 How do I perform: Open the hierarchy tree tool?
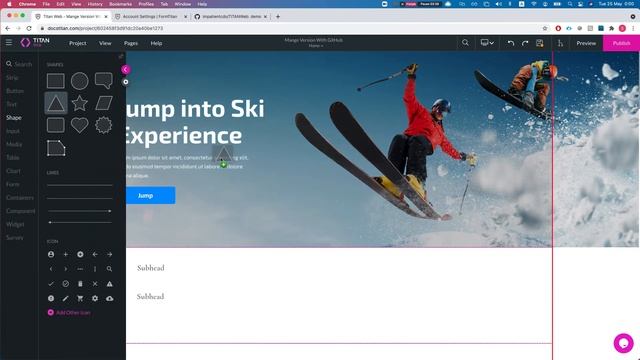click(560, 43)
